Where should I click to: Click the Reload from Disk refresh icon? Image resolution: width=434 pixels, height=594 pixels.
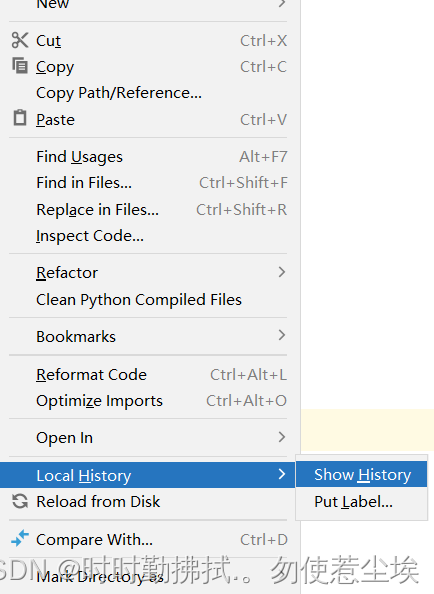pos(20,501)
